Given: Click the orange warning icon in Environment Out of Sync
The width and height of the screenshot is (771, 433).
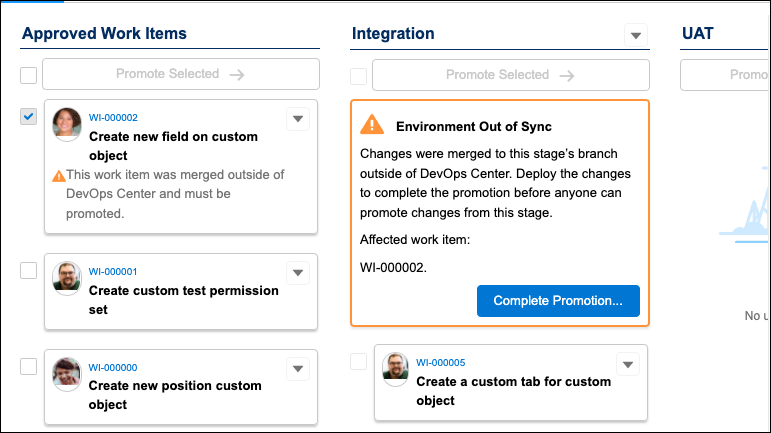Looking at the screenshot, I should click(372, 125).
